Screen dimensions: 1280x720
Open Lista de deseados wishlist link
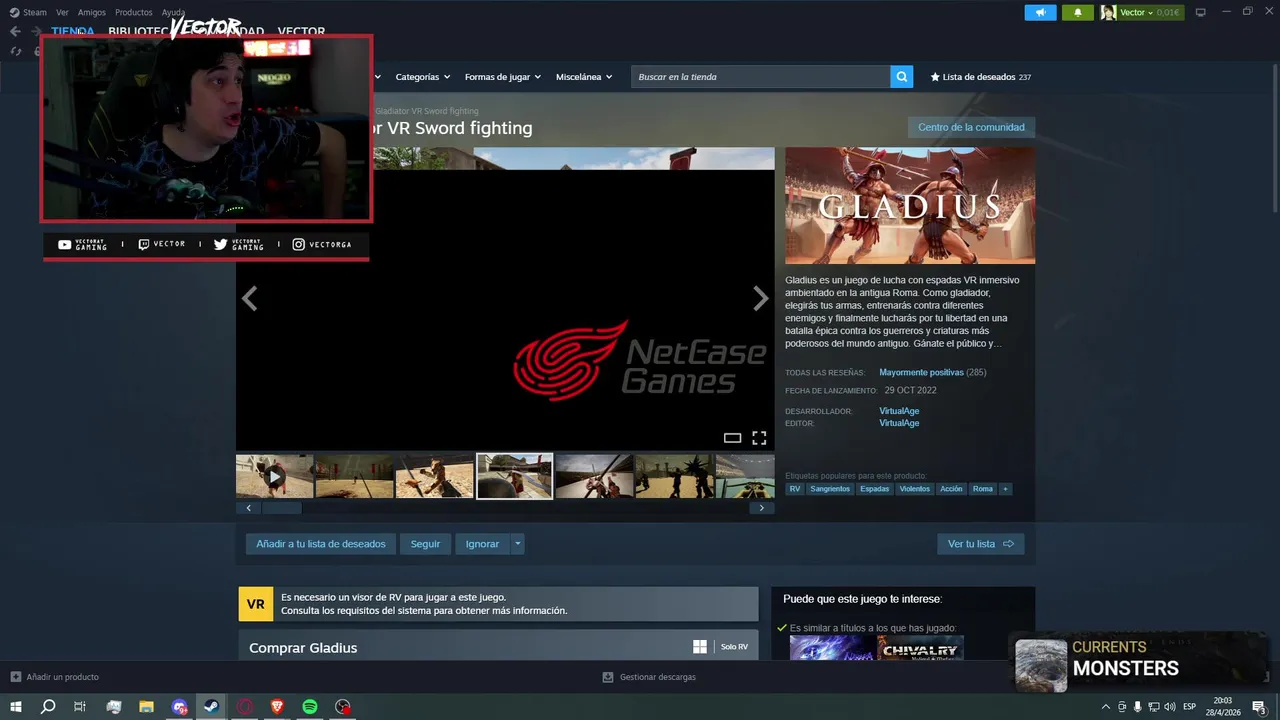click(x=980, y=77)
